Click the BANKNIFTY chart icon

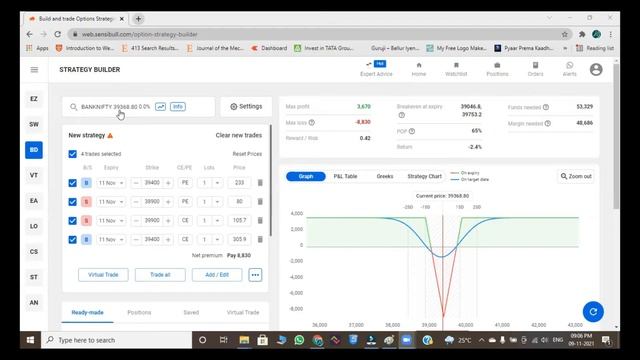point(160,107)
